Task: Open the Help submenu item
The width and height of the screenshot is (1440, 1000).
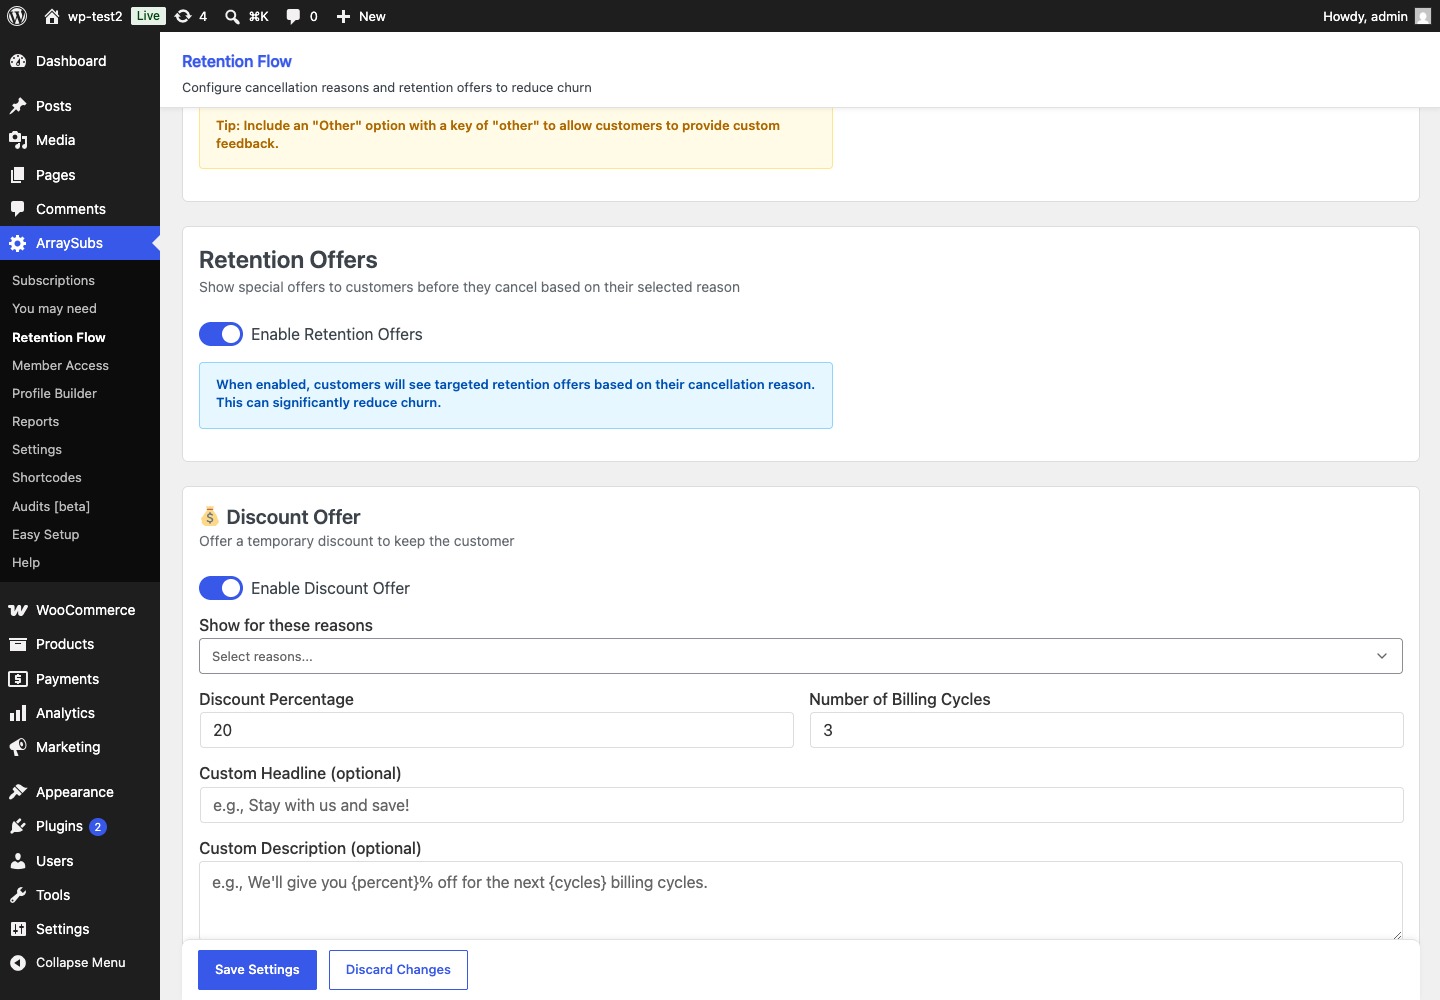Action: [x=26, y=563]
